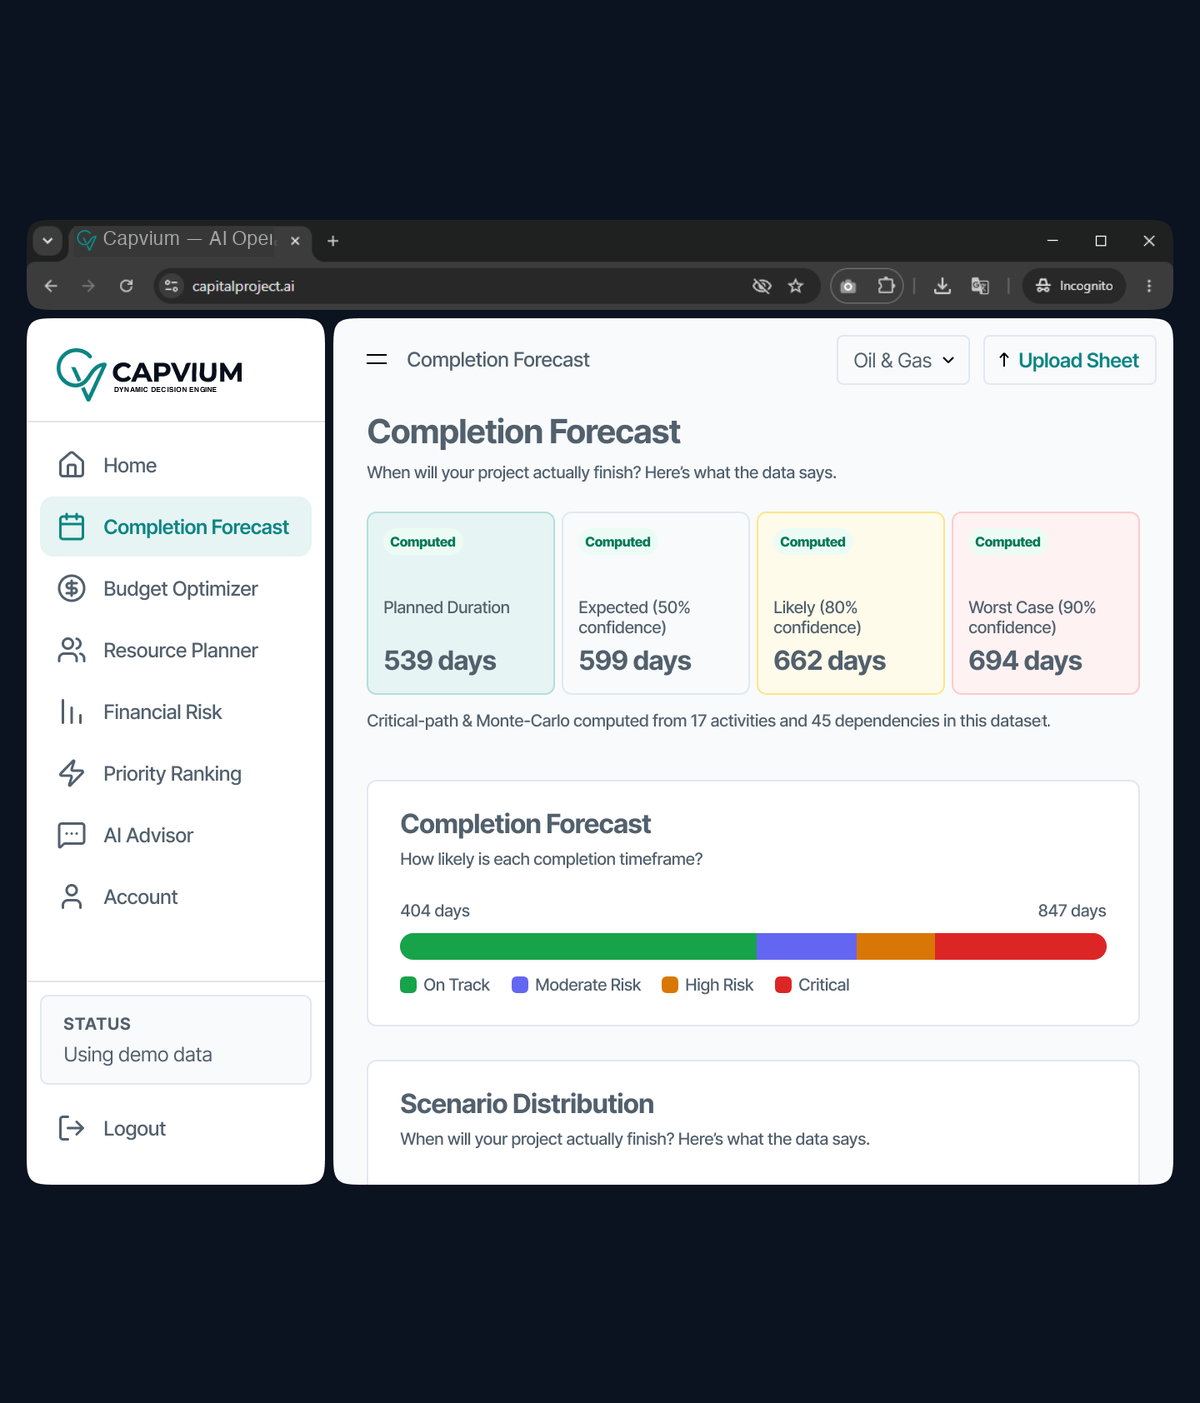Click the Budget Optimizer dollar icon
Image resolution: width=1200 pixels, height=1403 pixels.
[x=72, y=588]
